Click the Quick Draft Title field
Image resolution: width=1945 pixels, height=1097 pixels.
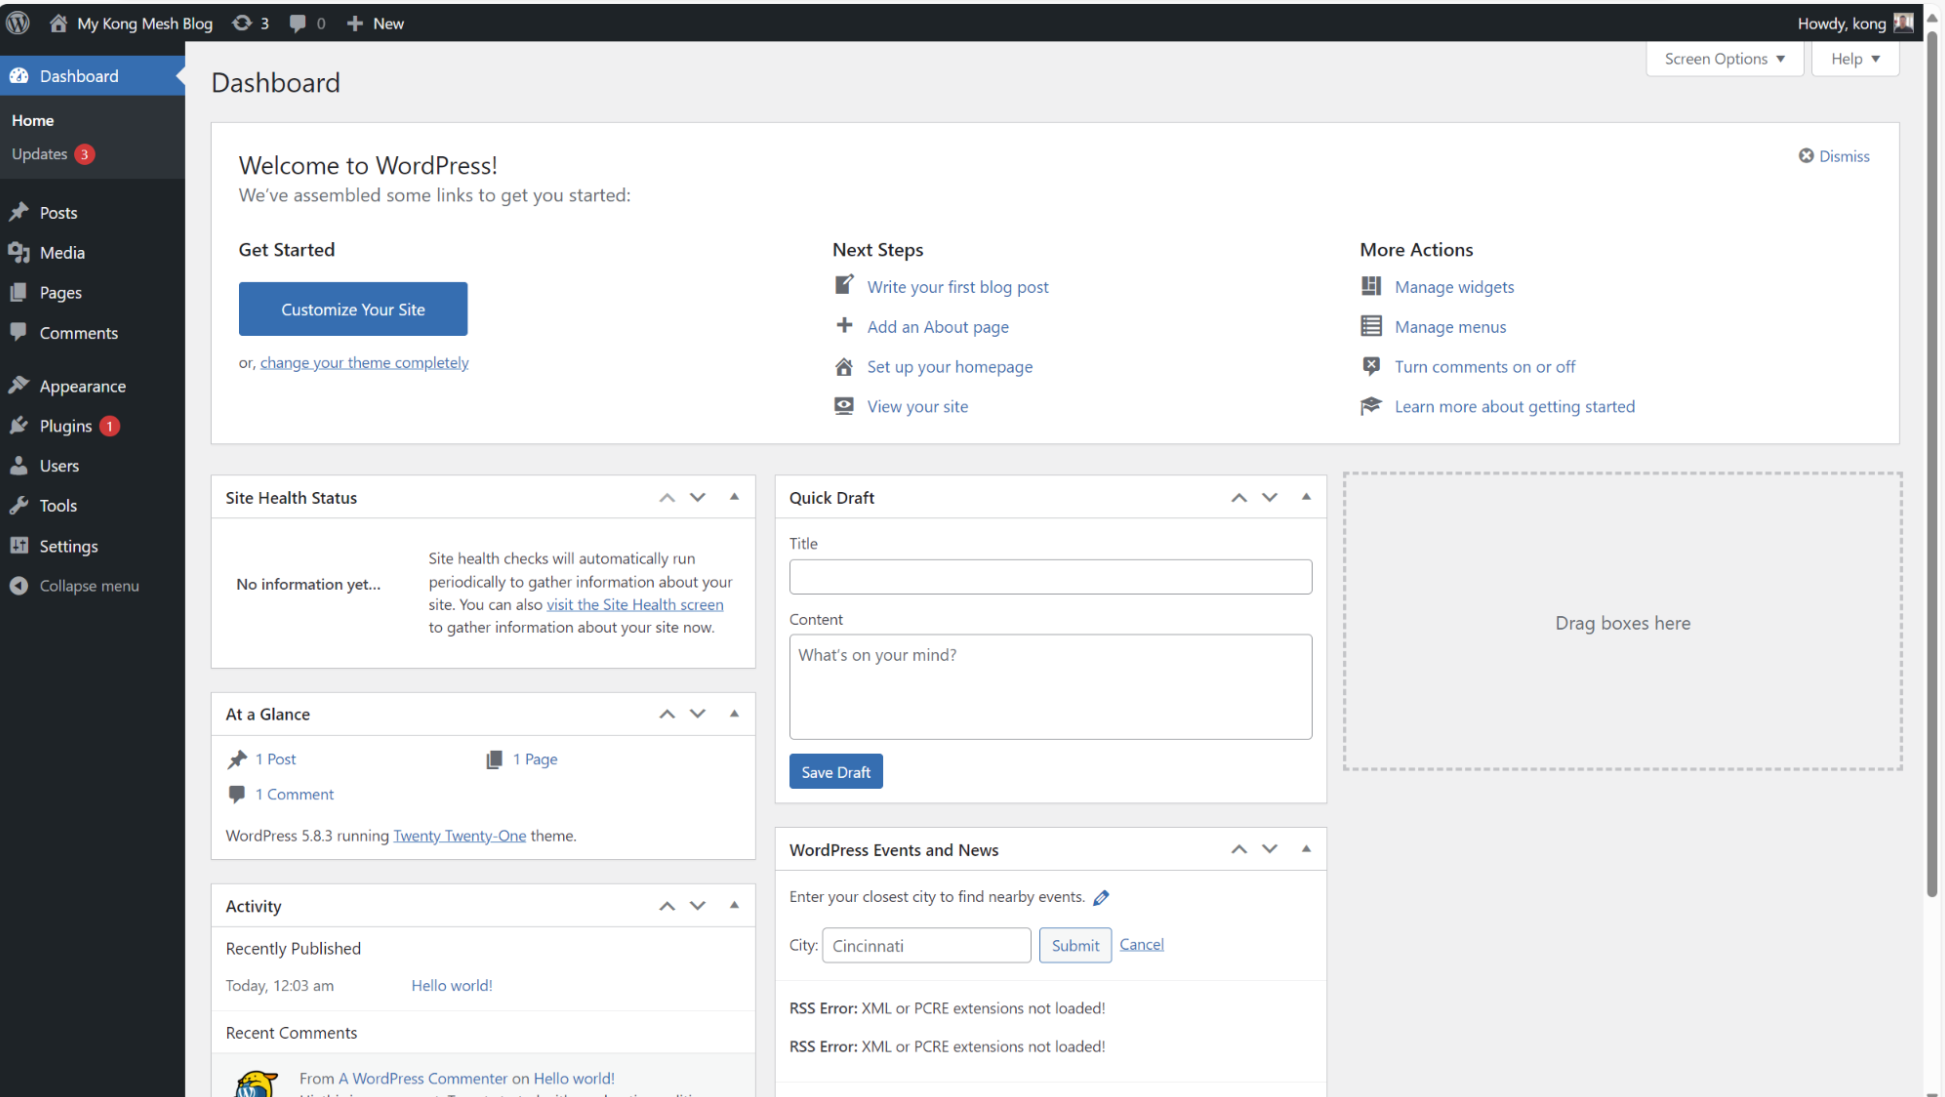click(x=1050, y=577)
